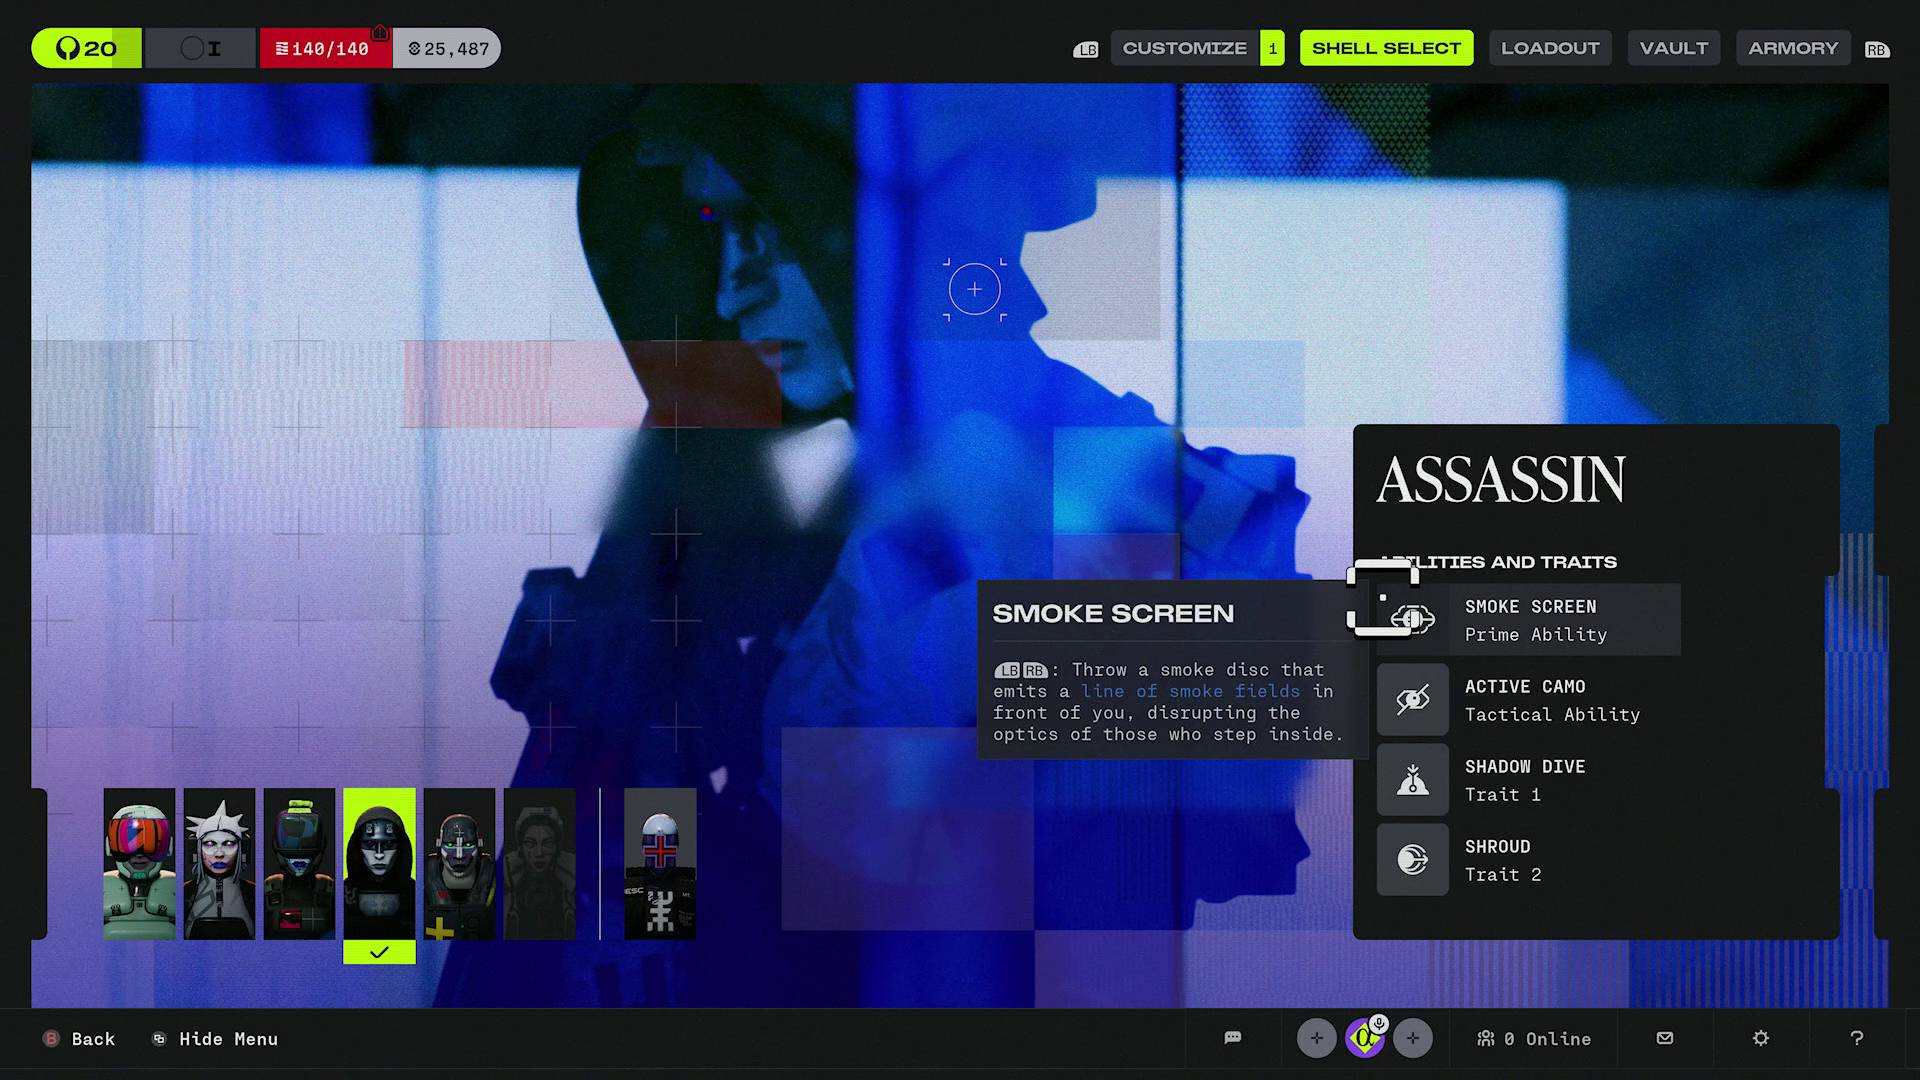1920x1080 pixels.
Task: Pick the shell with colorful visor helmet
Action: (139, 864)
